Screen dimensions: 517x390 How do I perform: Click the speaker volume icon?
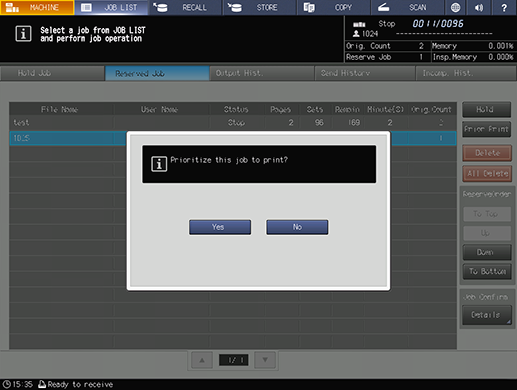(x=479, y=7)
